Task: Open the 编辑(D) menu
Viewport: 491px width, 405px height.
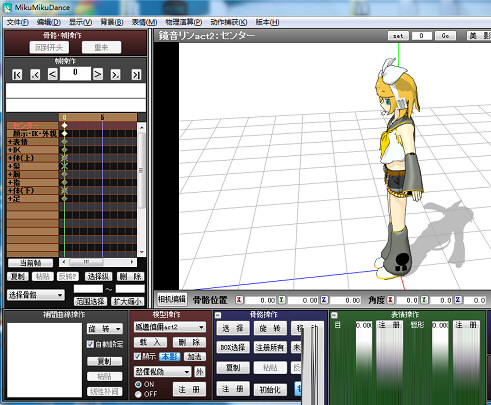Action: [49, 22]
